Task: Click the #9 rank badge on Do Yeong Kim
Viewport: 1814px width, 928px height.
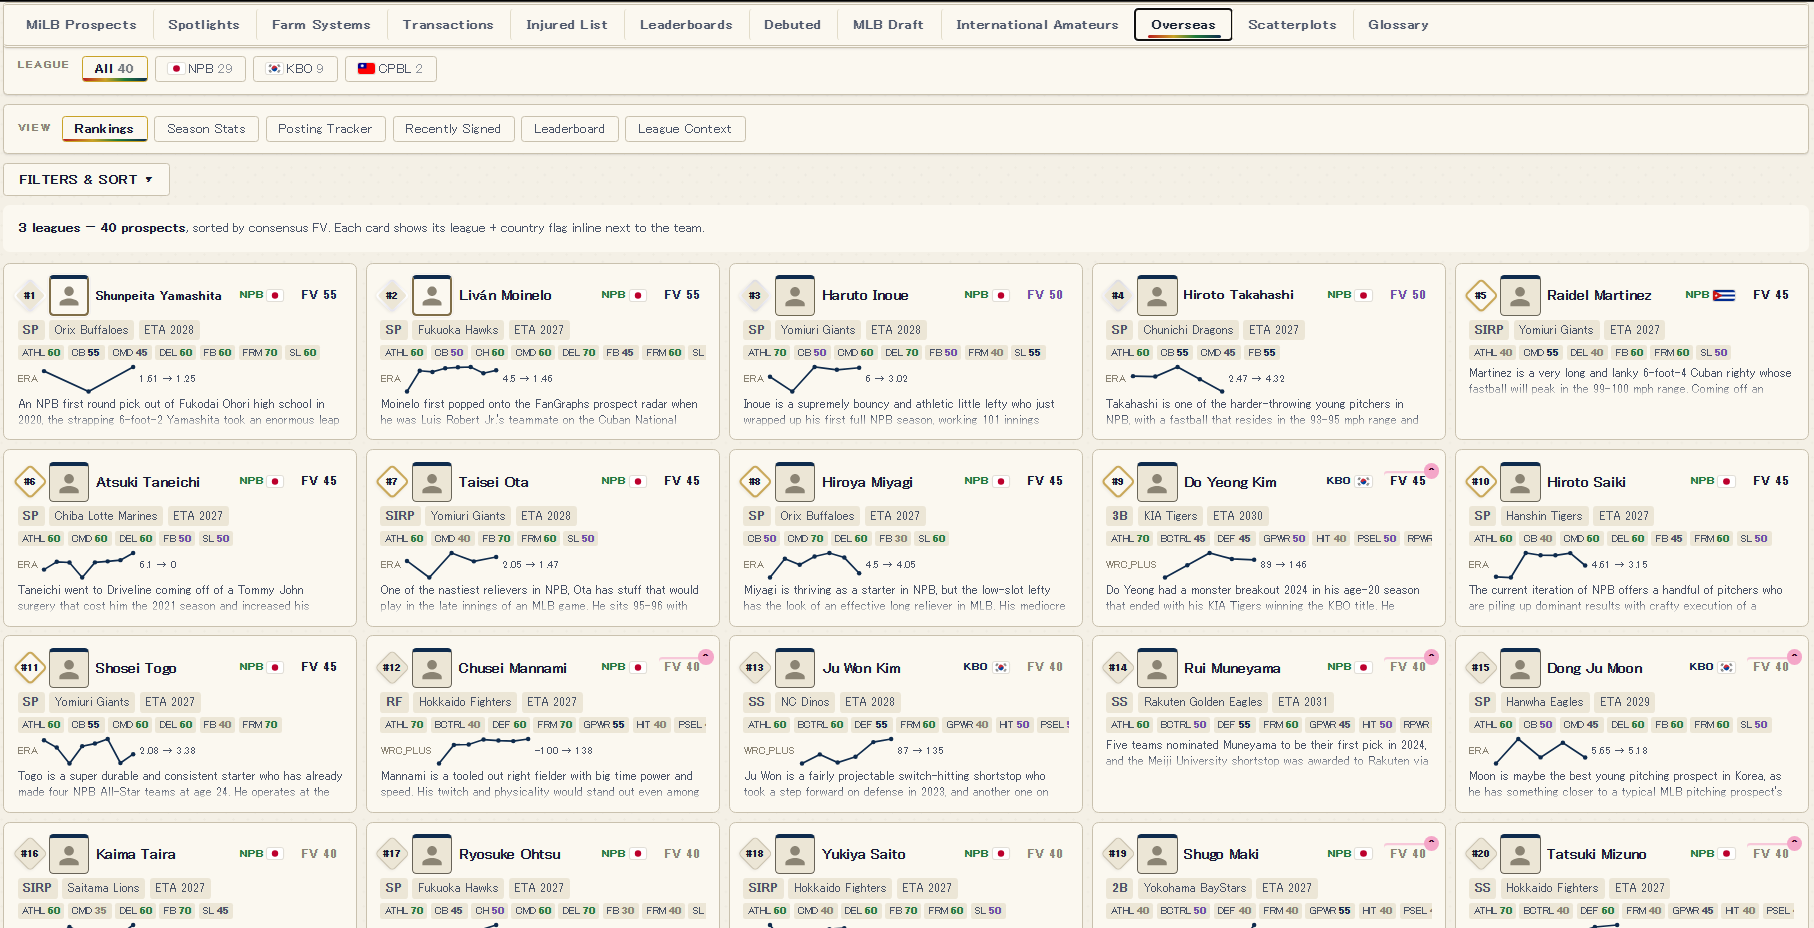Action: click(x=1118, y=481)
